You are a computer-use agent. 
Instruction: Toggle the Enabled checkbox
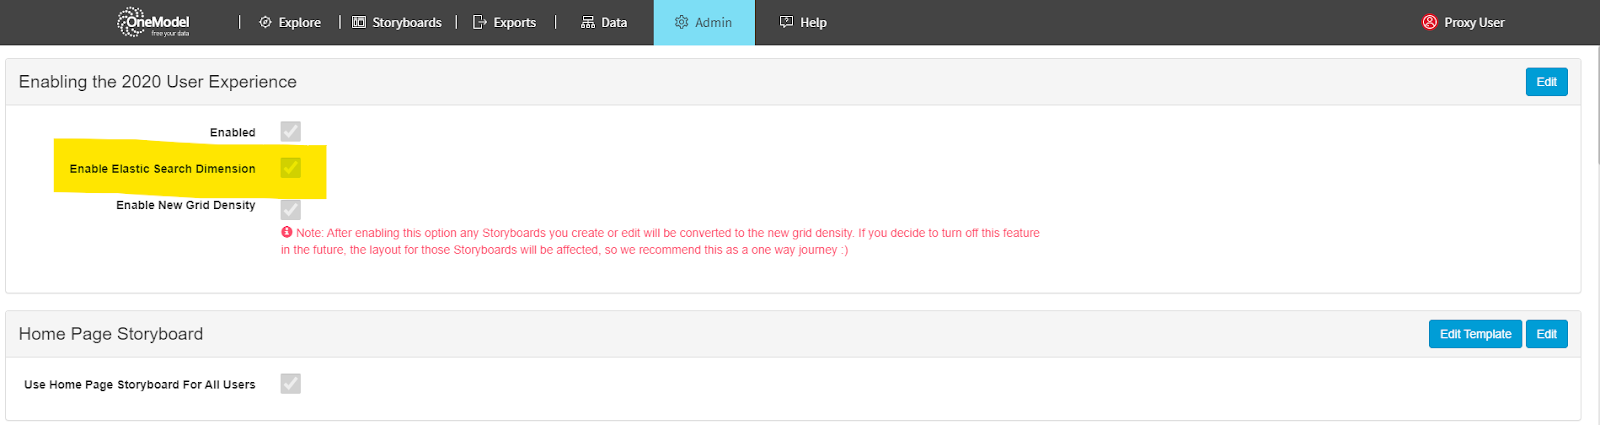click(291, 132)
